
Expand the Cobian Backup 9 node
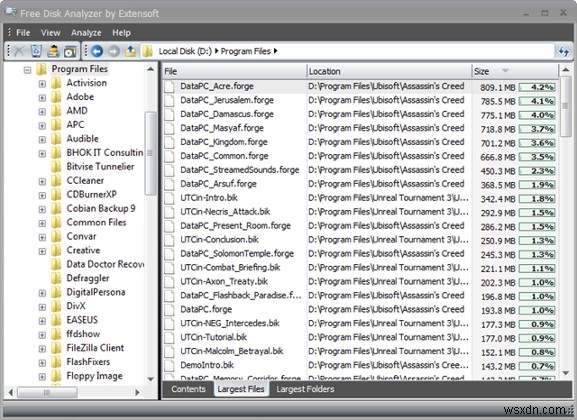point(42,209)
